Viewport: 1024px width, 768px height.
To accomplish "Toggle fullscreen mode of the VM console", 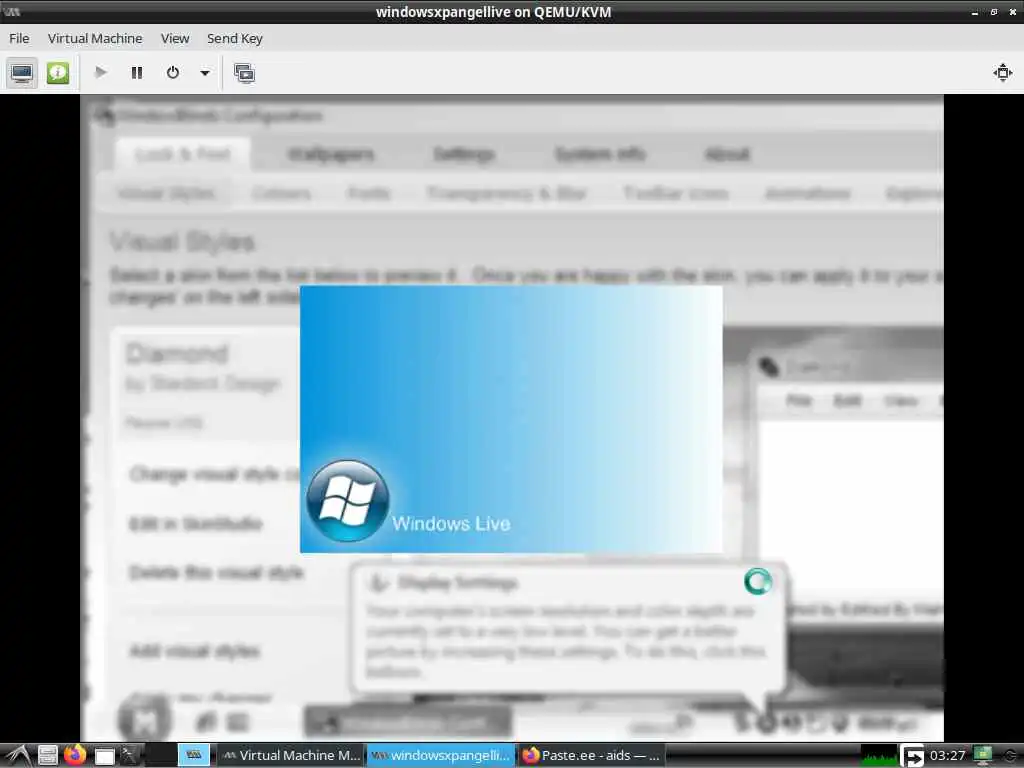I will (1002, 72).
